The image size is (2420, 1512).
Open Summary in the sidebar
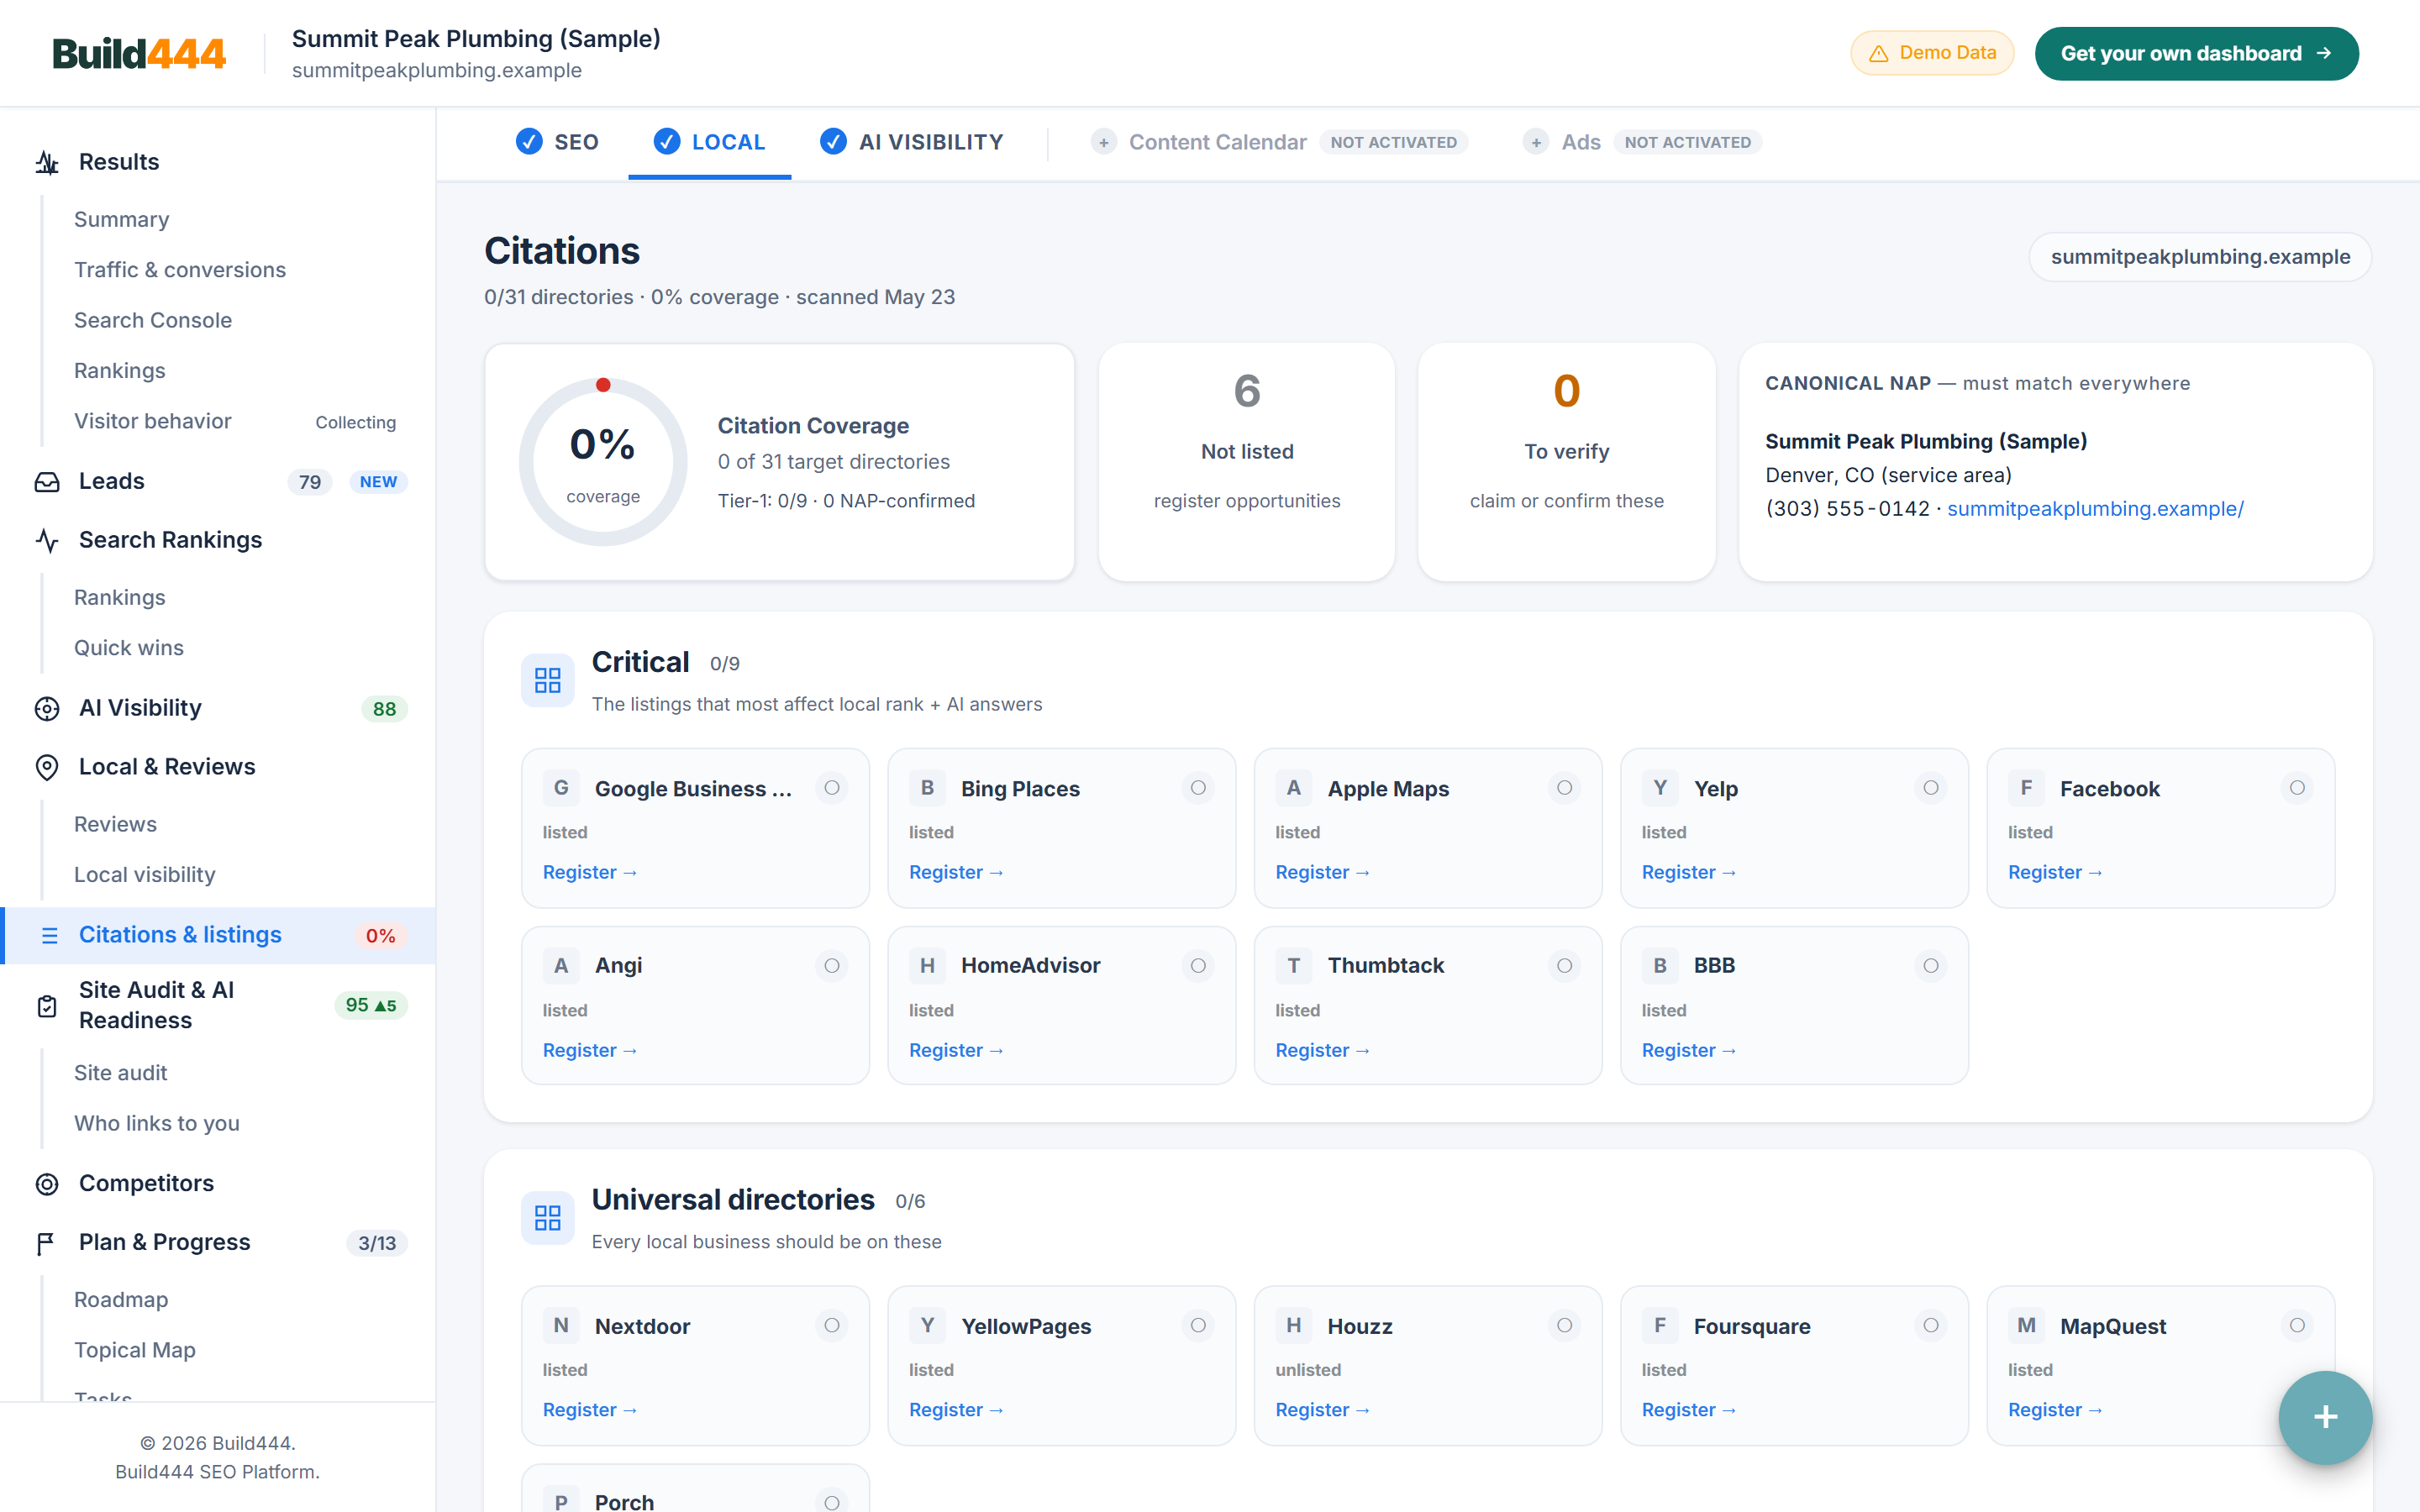(121, 220)
